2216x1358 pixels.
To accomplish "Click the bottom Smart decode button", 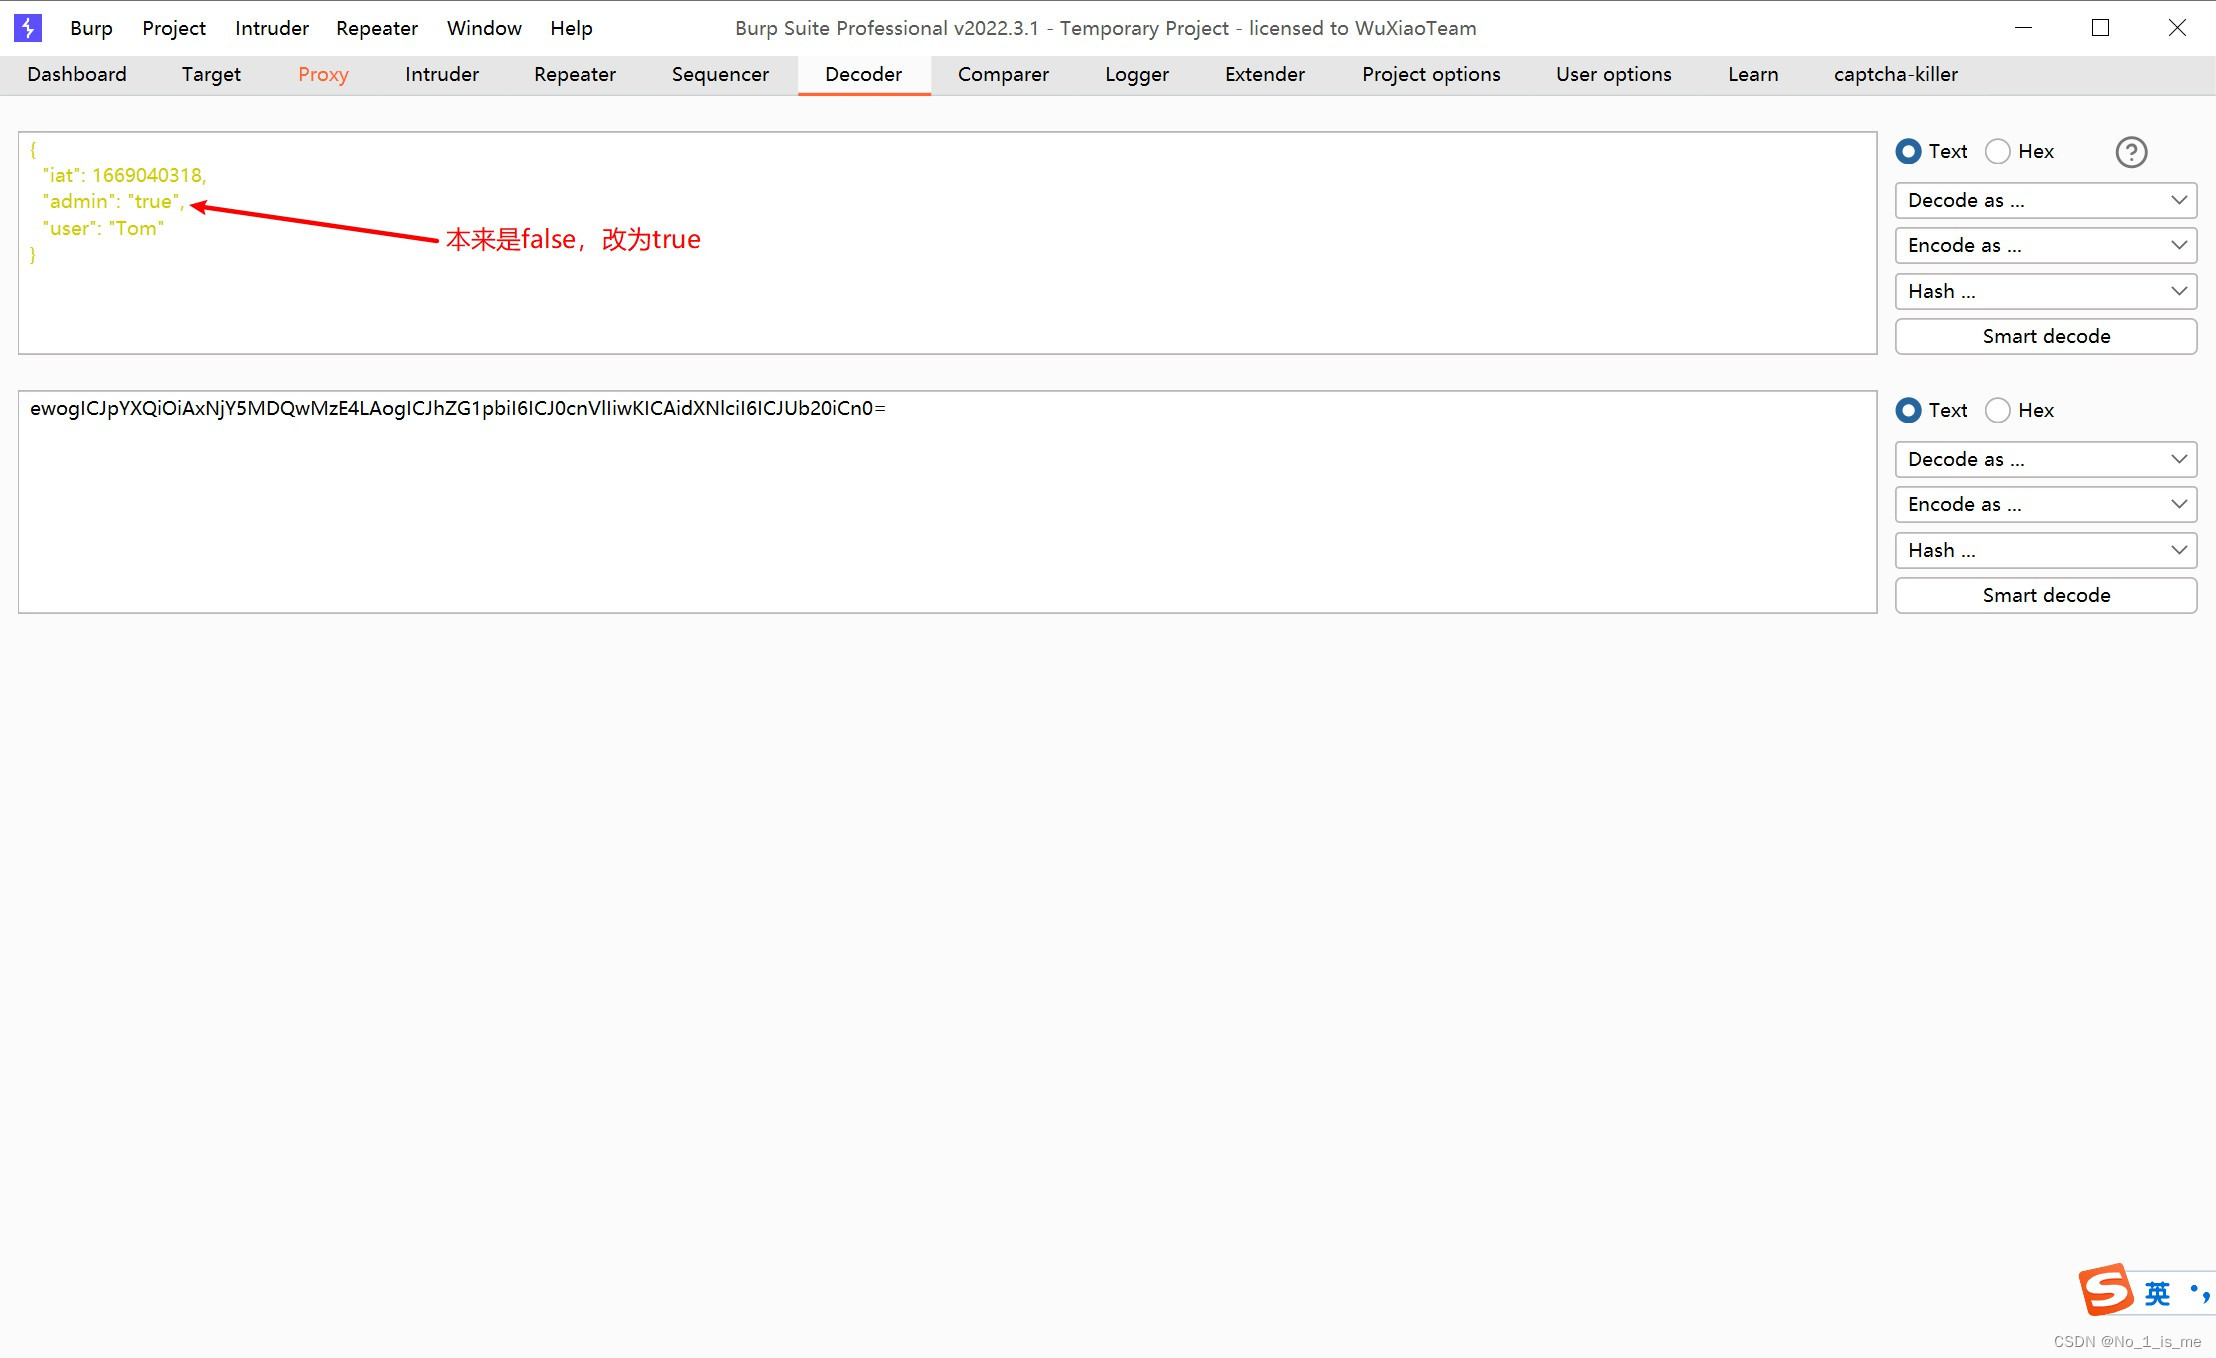I will tap(2045, 594).
